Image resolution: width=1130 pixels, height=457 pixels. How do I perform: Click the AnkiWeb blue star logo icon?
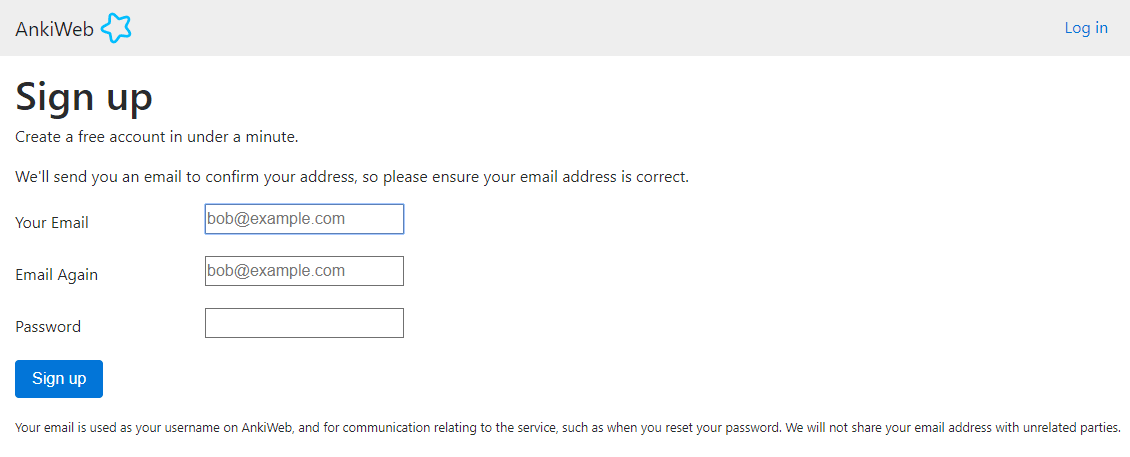pos(116,28)
